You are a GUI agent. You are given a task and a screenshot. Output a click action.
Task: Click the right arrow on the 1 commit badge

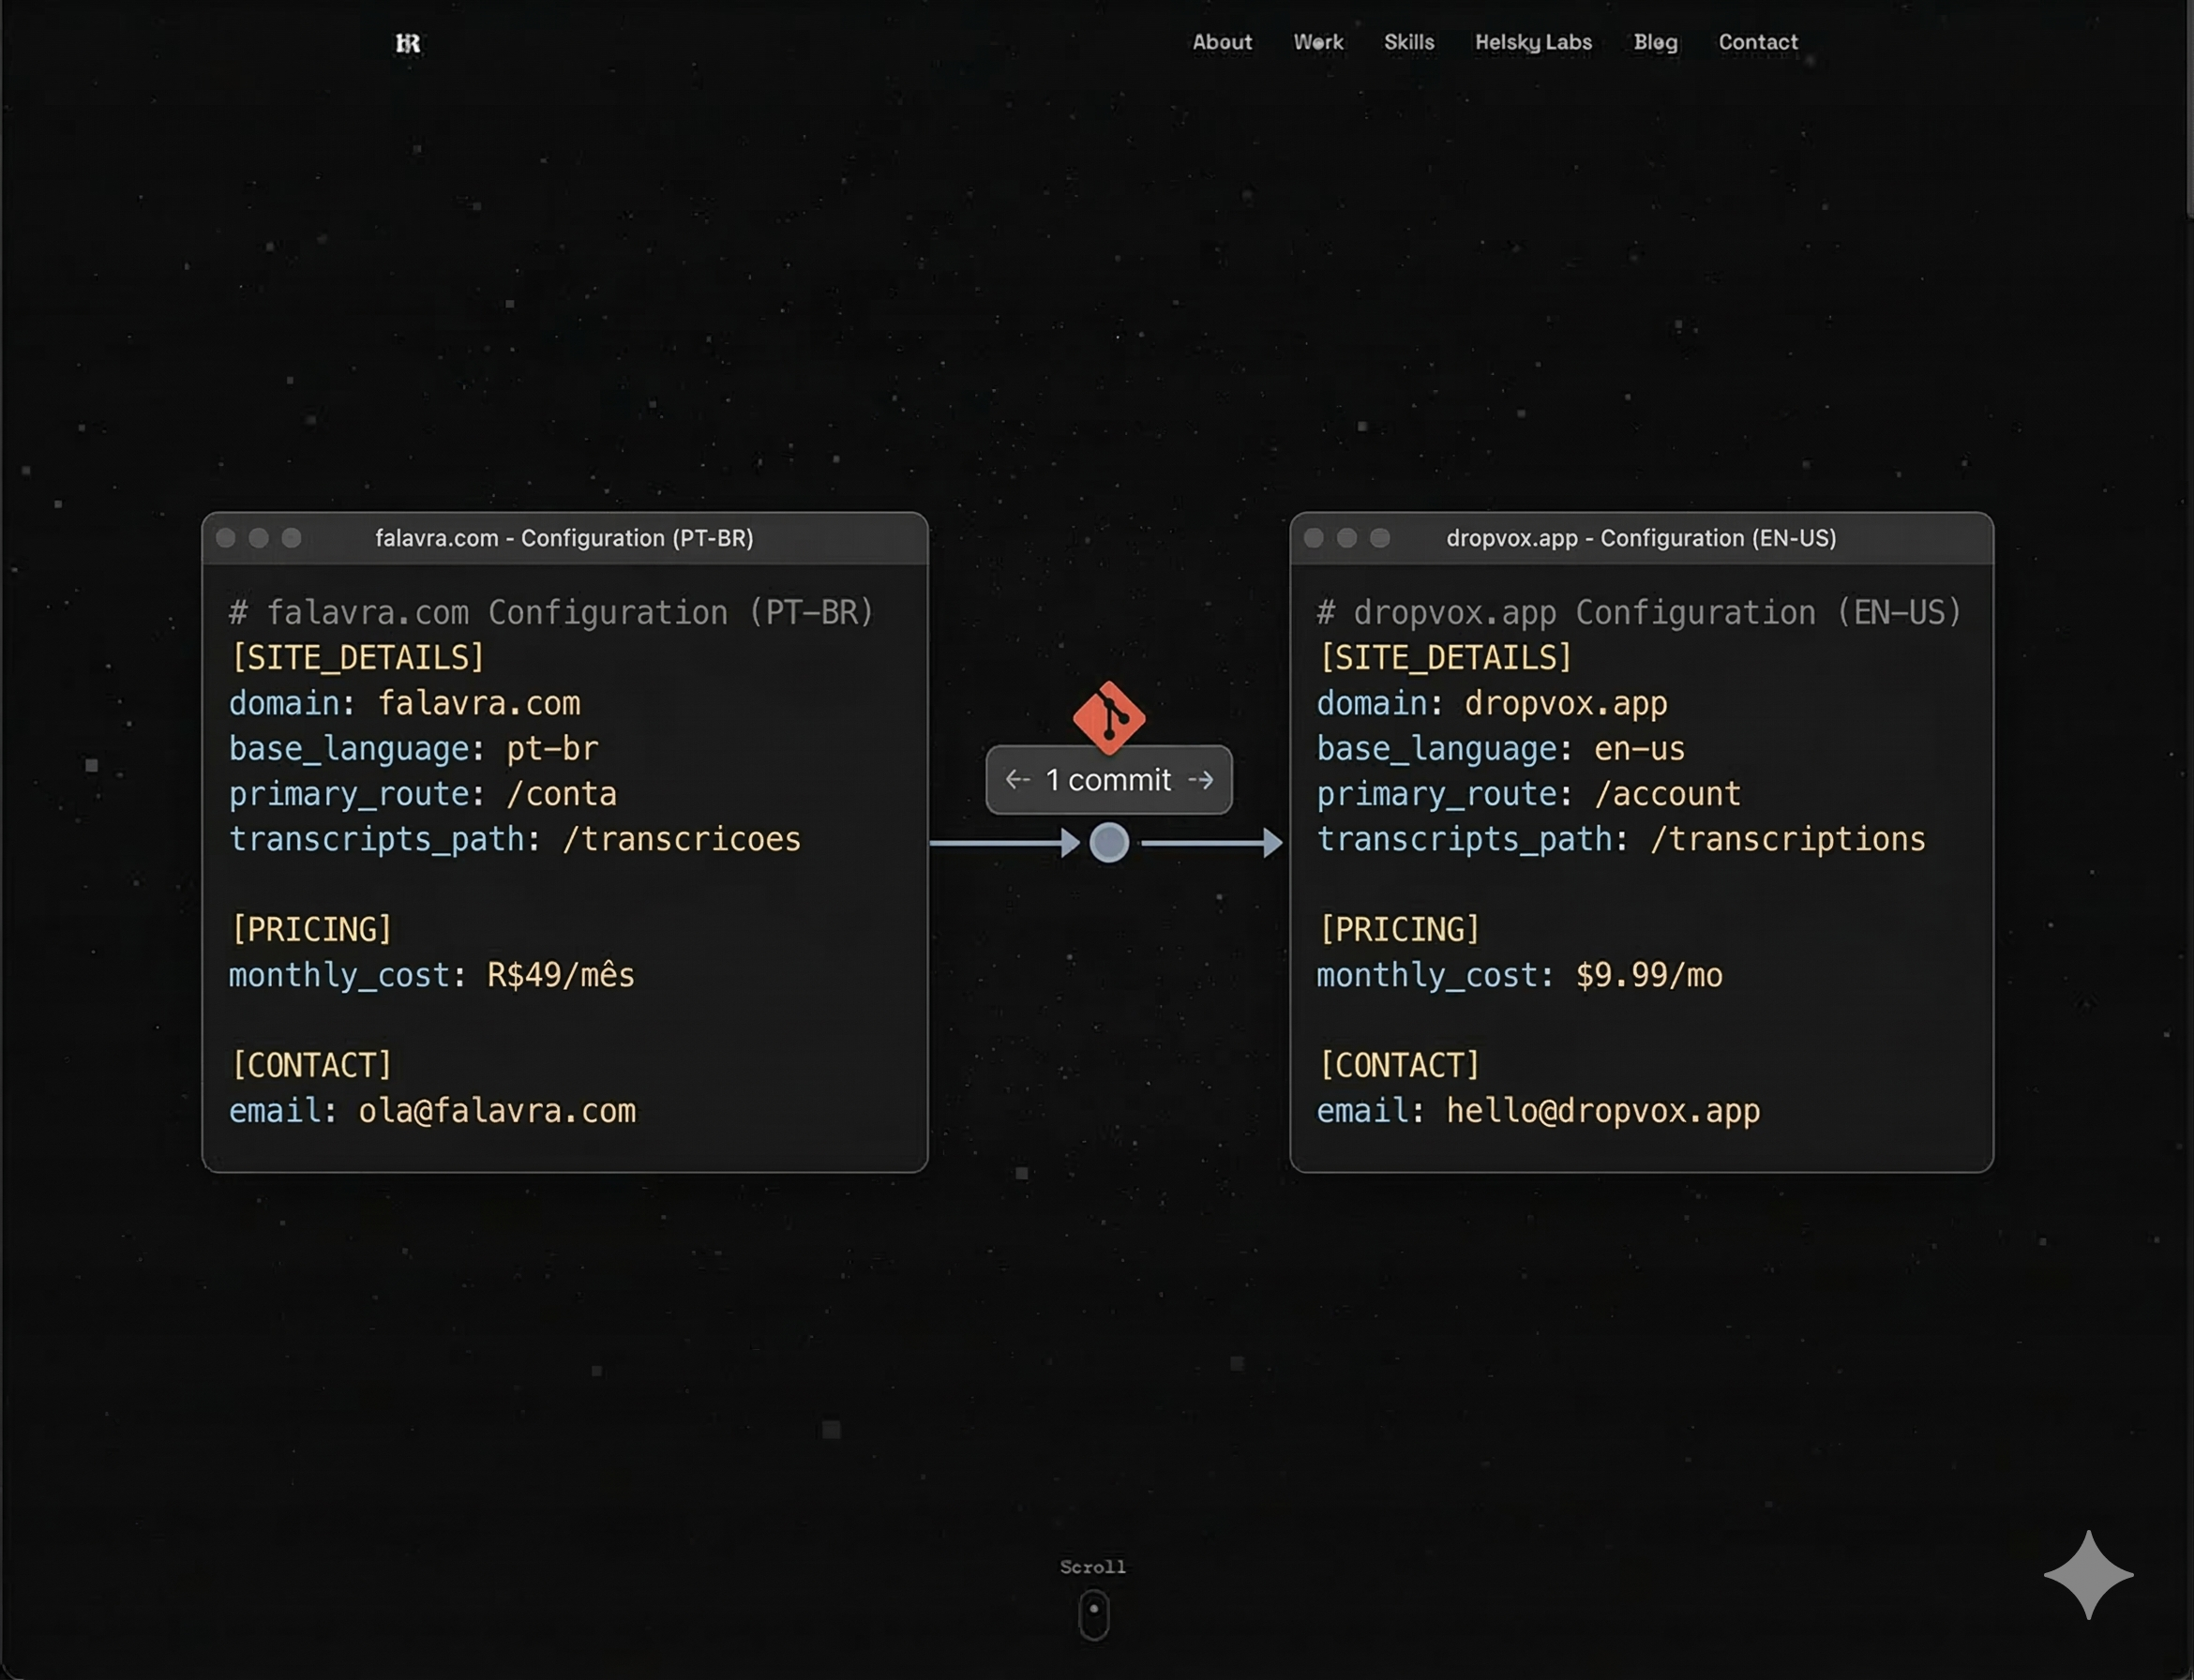point(1202,780)
